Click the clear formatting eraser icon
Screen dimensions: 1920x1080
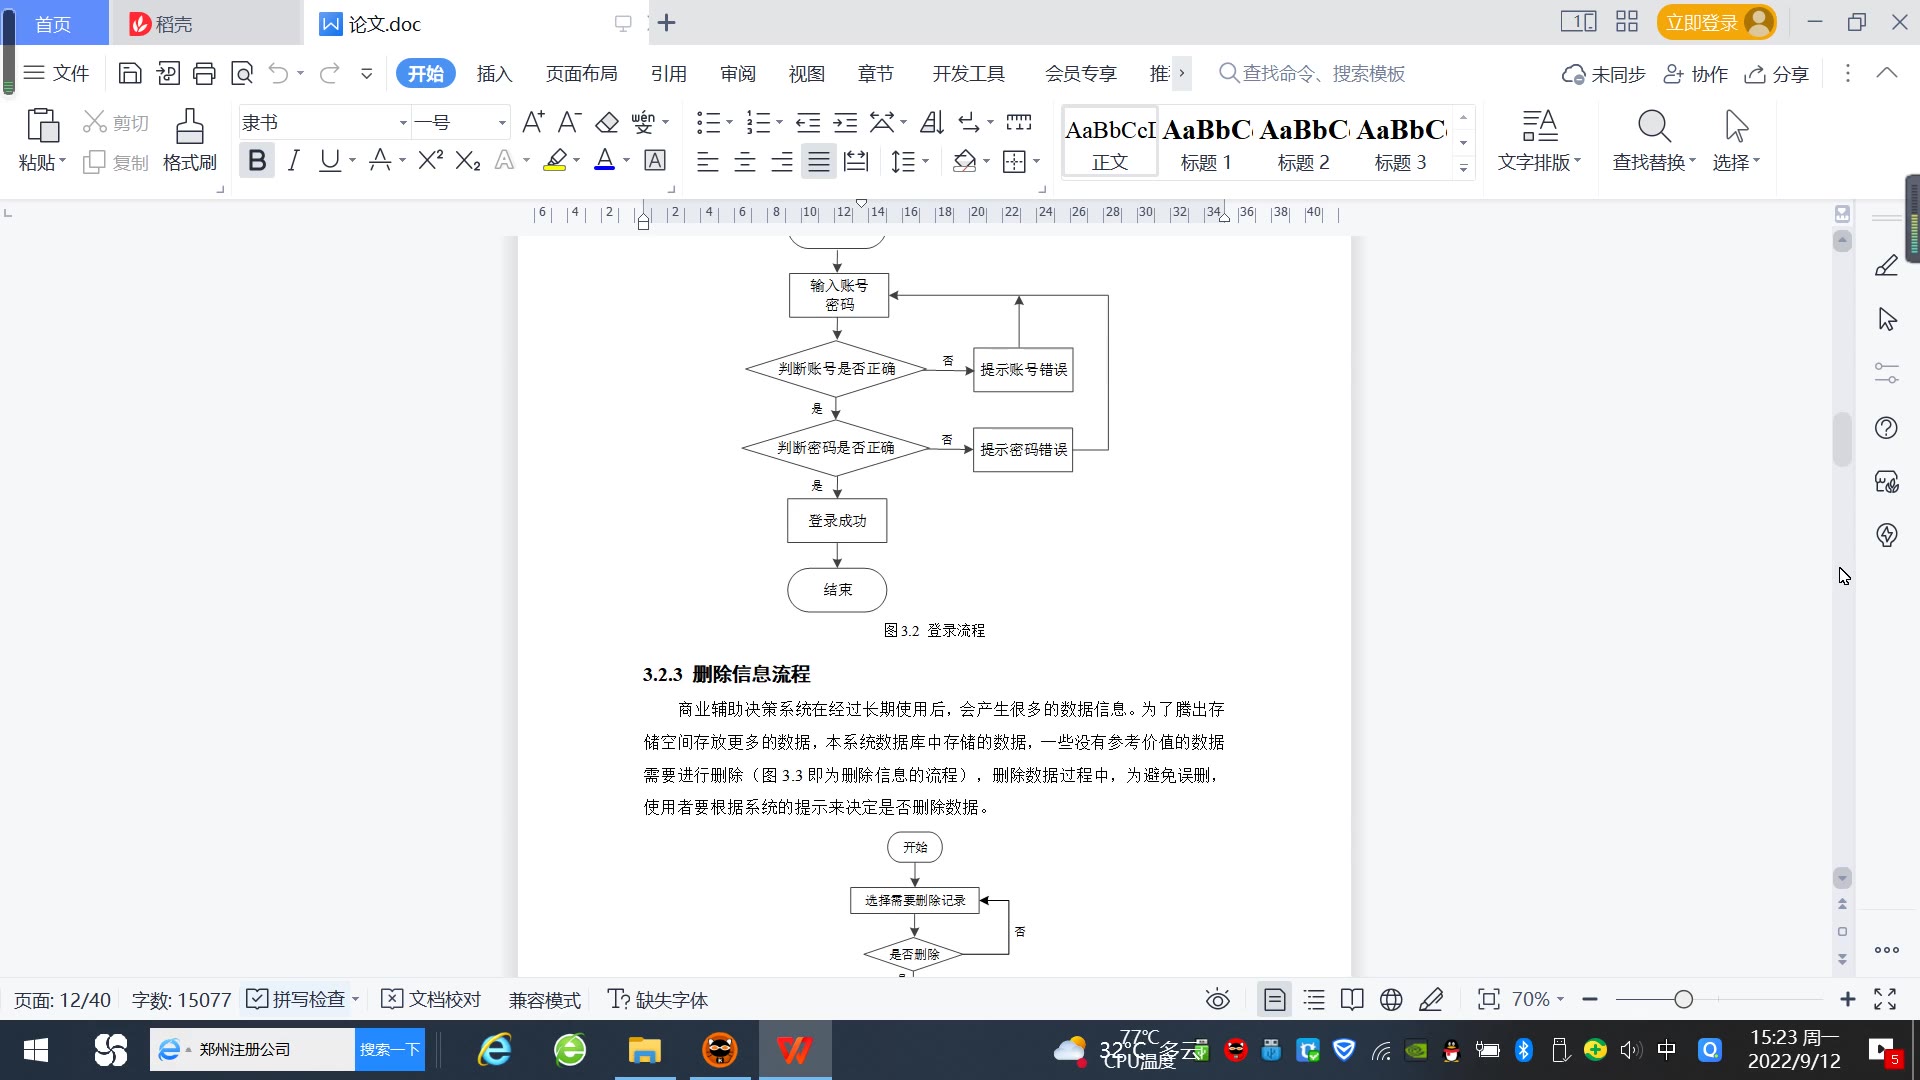click(x=606, y=123)
